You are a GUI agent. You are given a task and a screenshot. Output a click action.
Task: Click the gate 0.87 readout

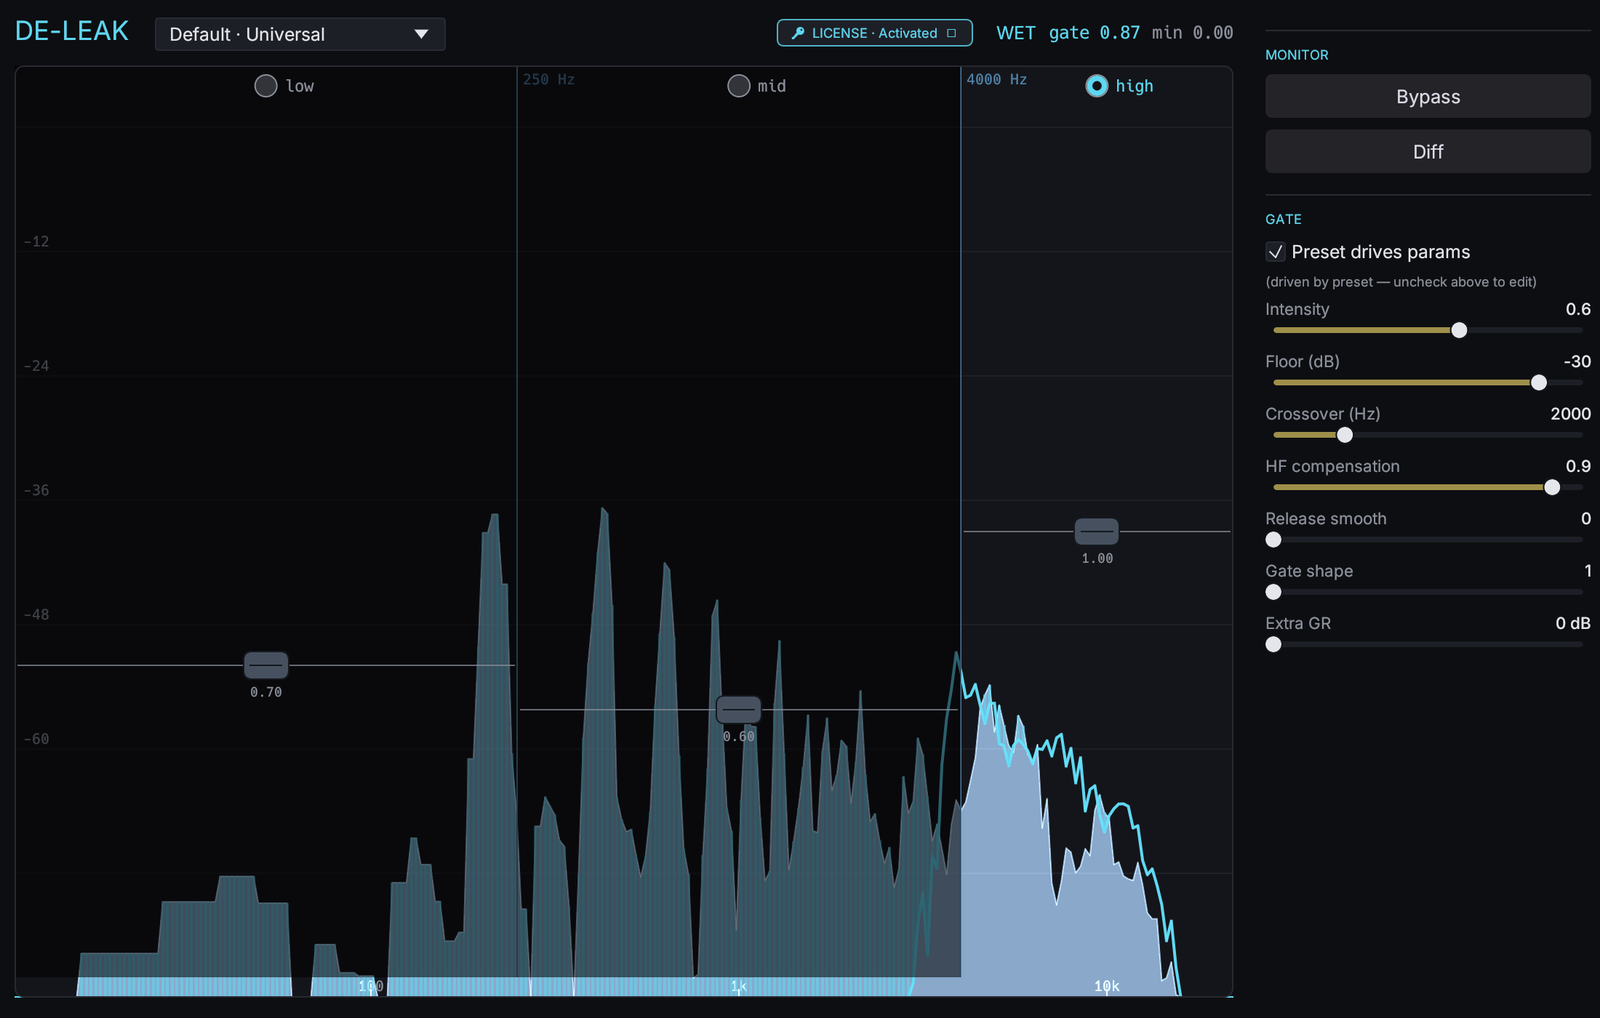tap(1095, 33)
